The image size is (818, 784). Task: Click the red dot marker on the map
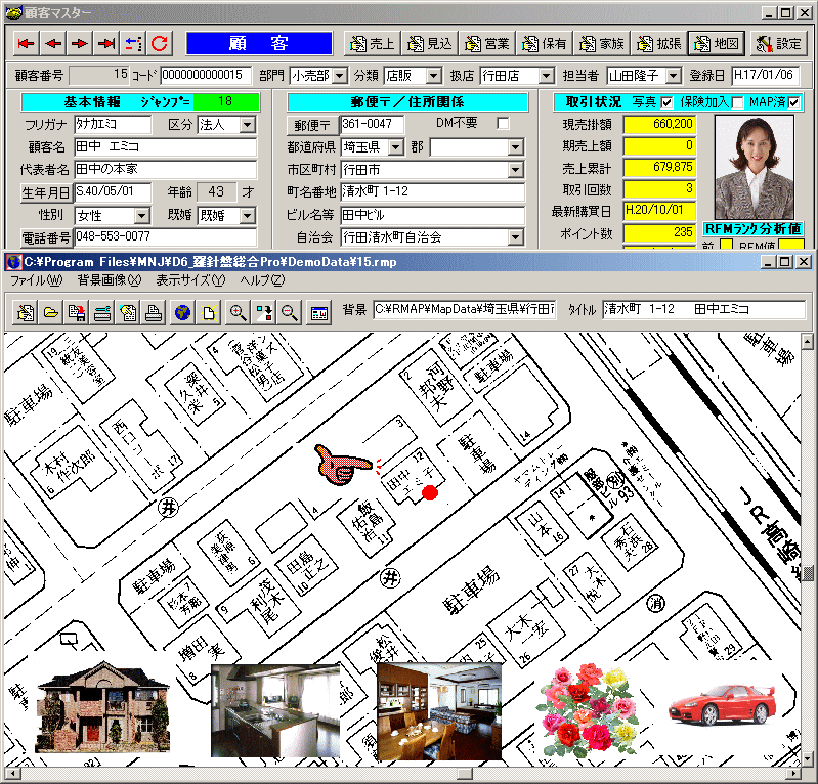click(x=430, y=492)
